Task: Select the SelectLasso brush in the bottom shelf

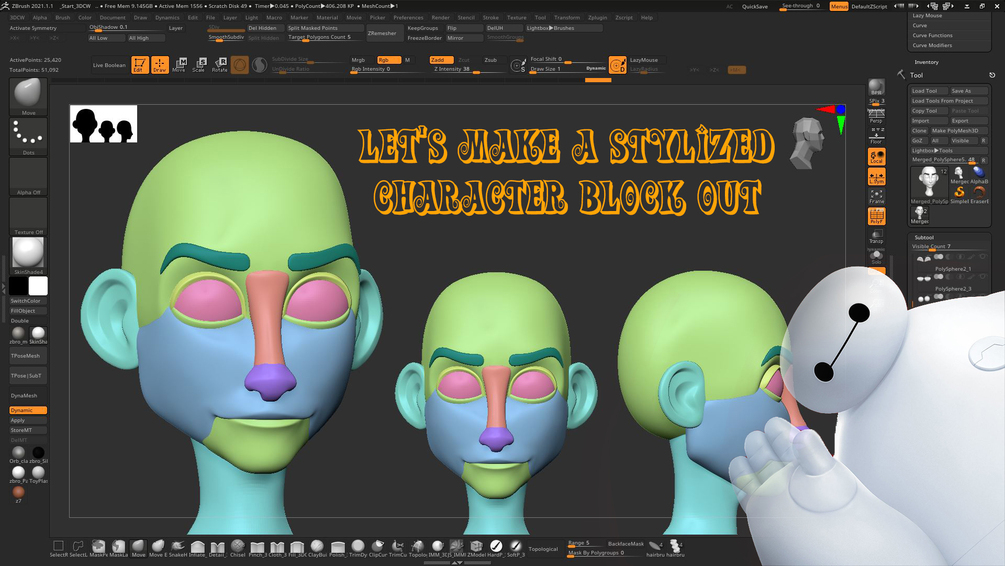Action: (x=78, y=548)
